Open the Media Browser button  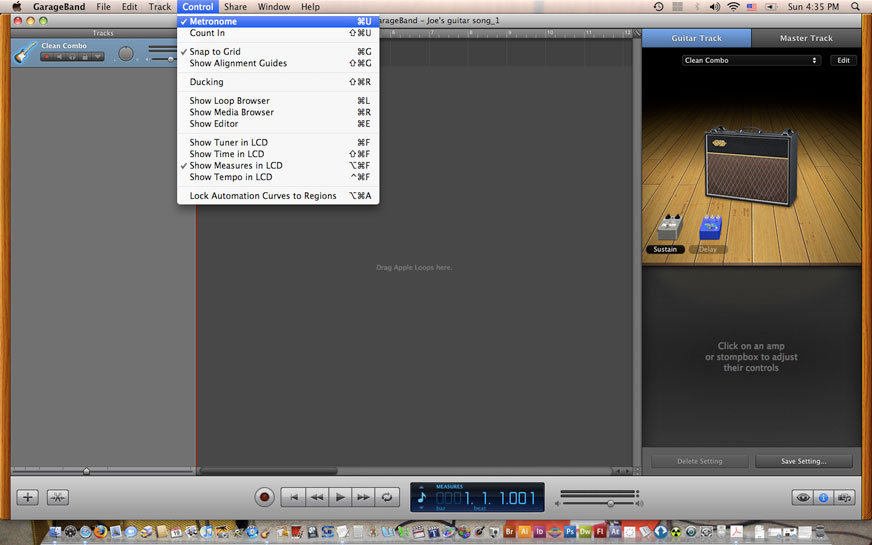tap(845, 497)
